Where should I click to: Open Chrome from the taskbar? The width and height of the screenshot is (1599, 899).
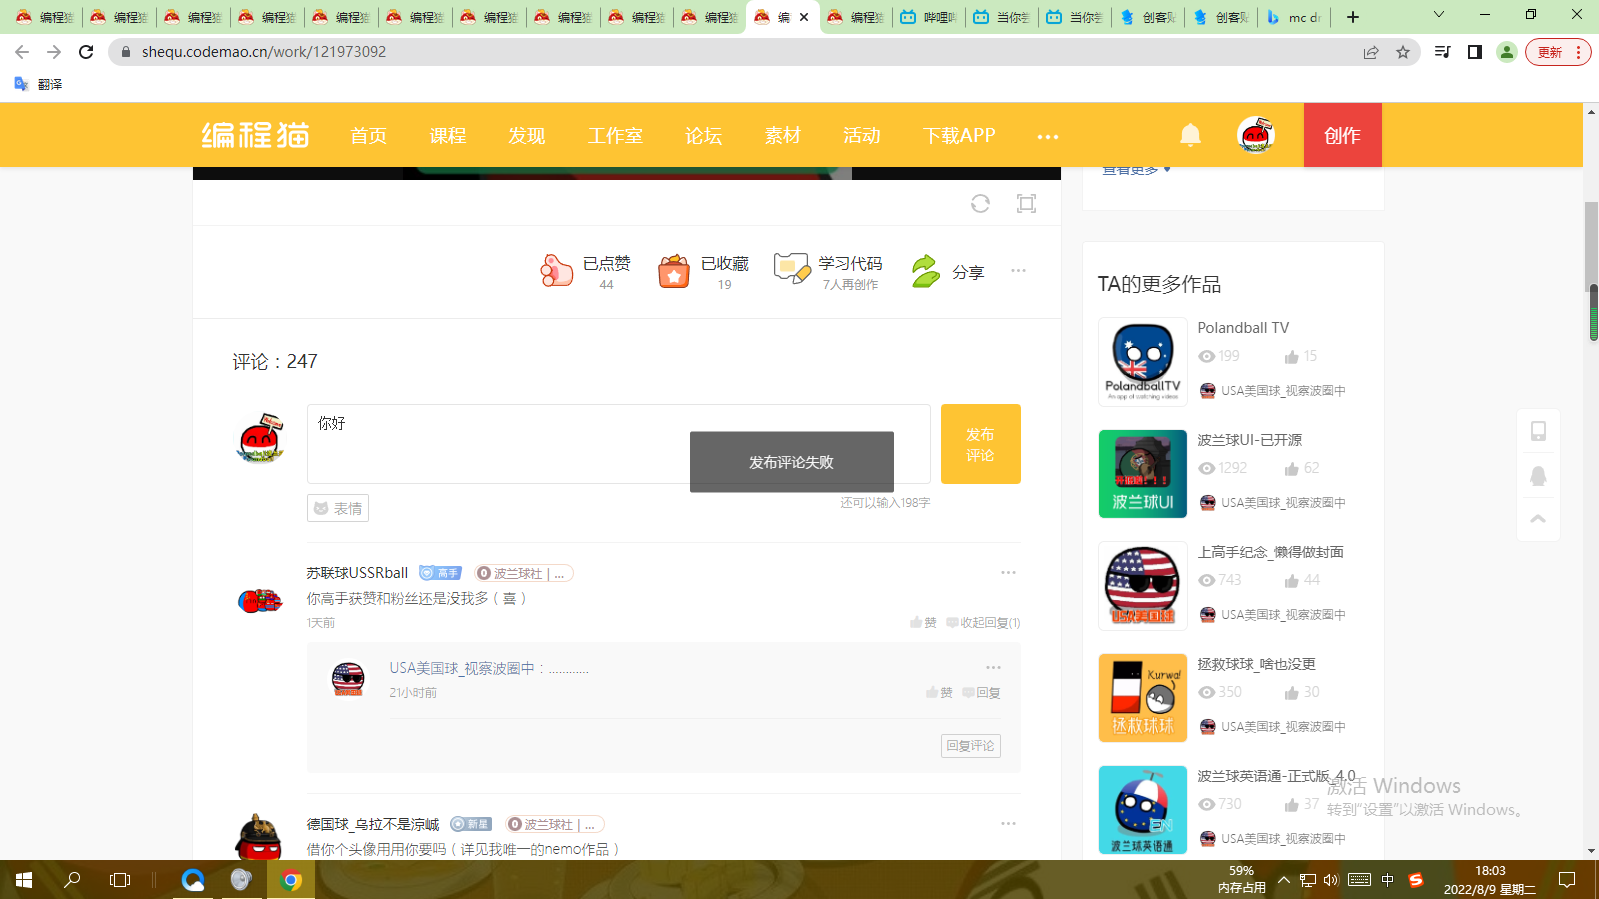tap(291, 880)
